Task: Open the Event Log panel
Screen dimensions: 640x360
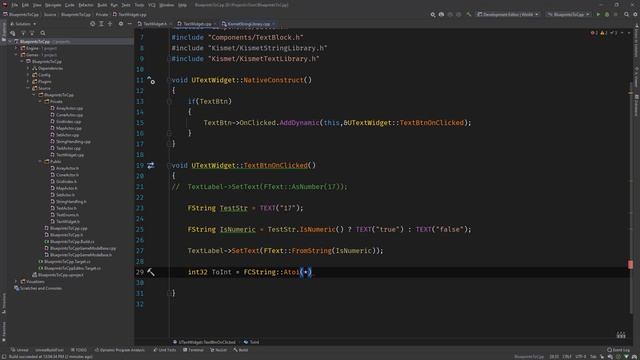Action: (618, 350)
